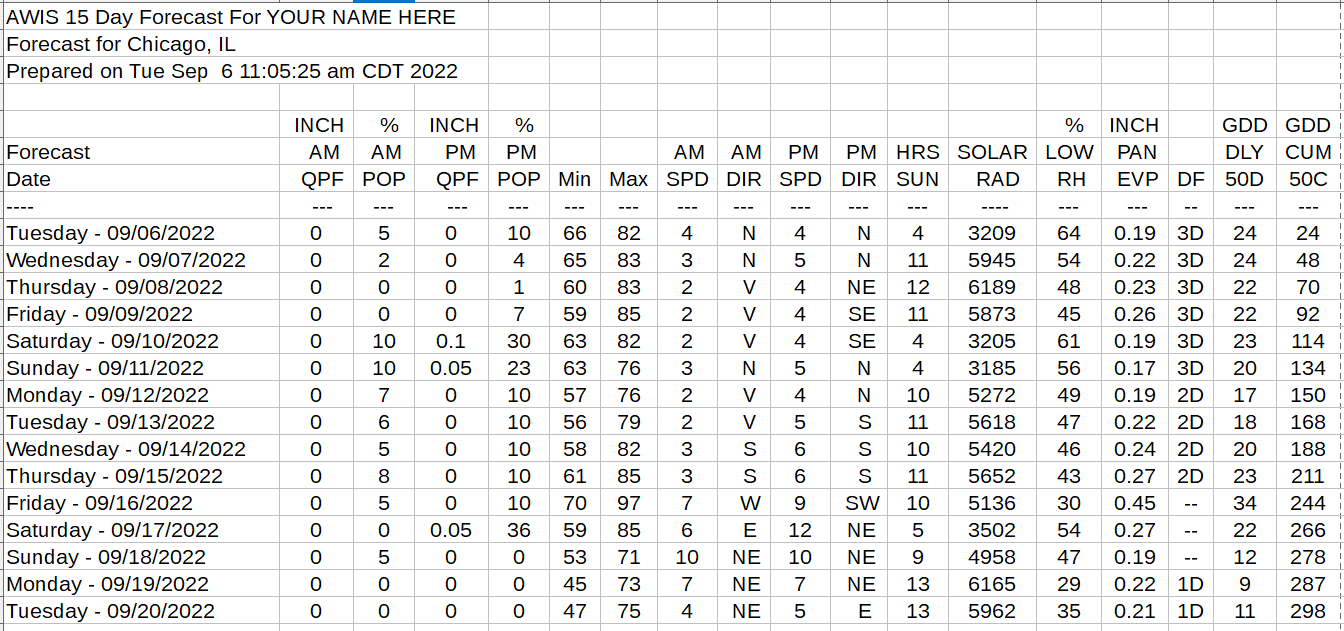Screen dimensions: 1344x631
Task: Click the solar radiation value 3502
Action: pyautogui.click(x=992, y=530)
